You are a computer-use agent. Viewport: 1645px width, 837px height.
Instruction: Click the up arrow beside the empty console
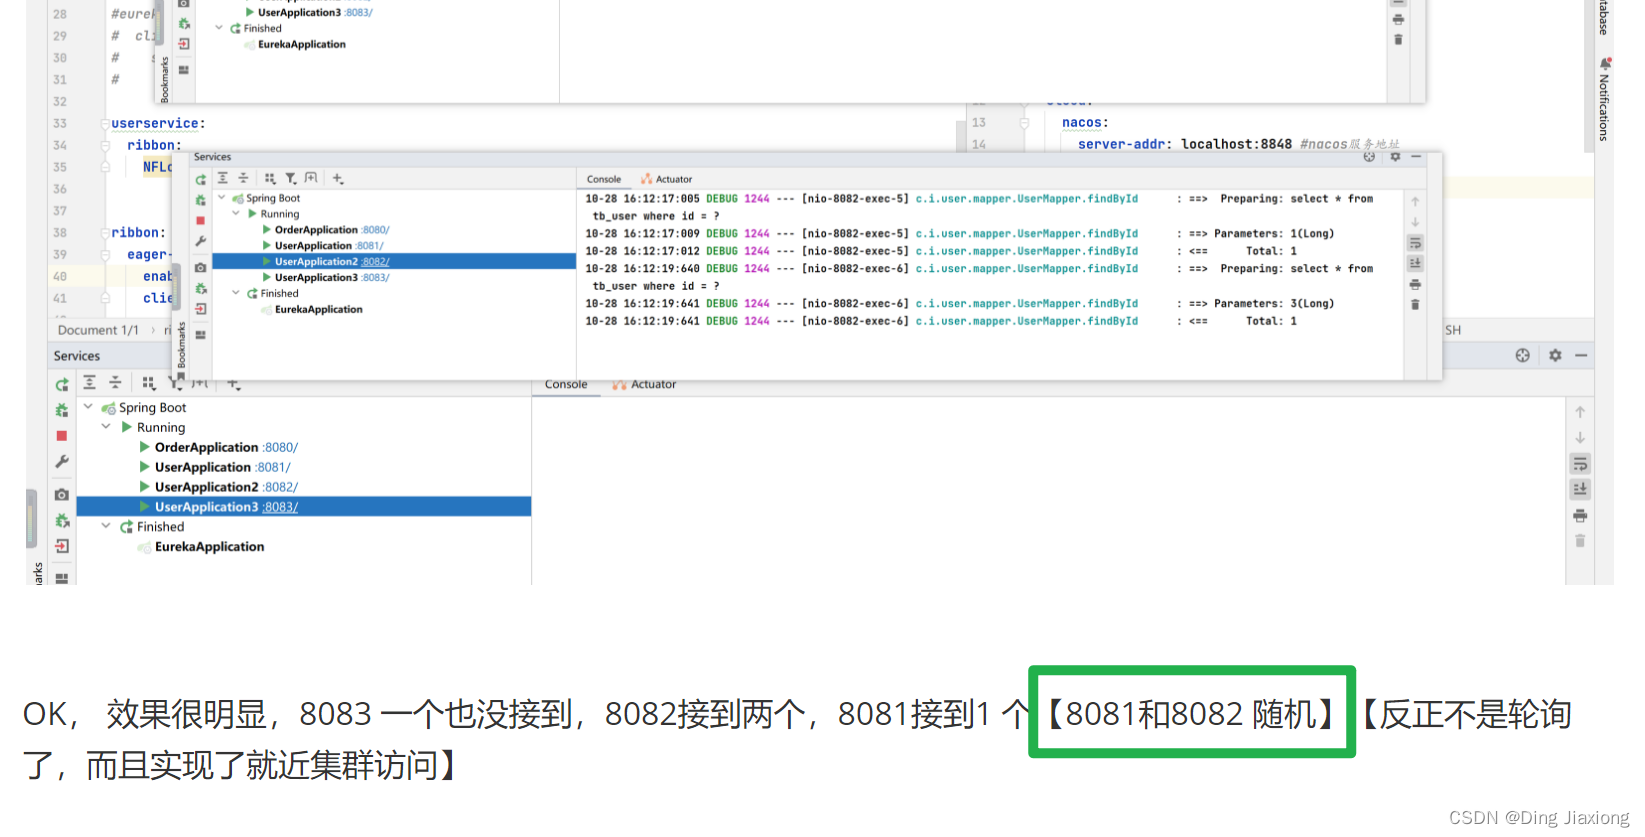[x=1580, y=412]
